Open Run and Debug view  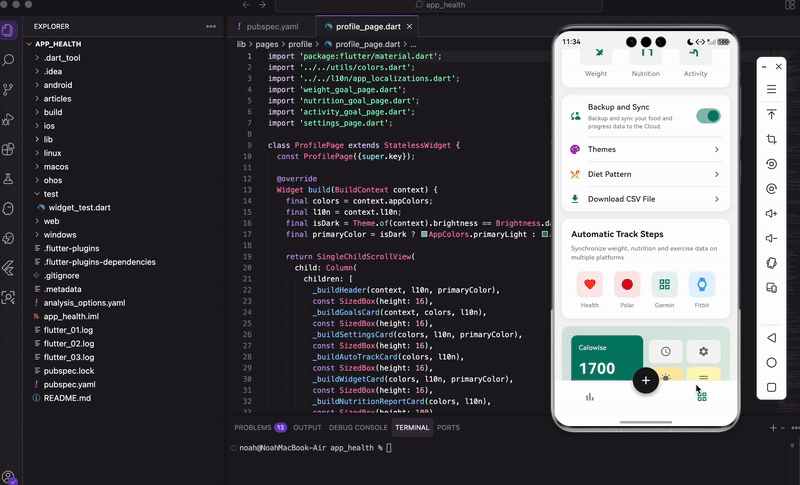pos(9,119)
